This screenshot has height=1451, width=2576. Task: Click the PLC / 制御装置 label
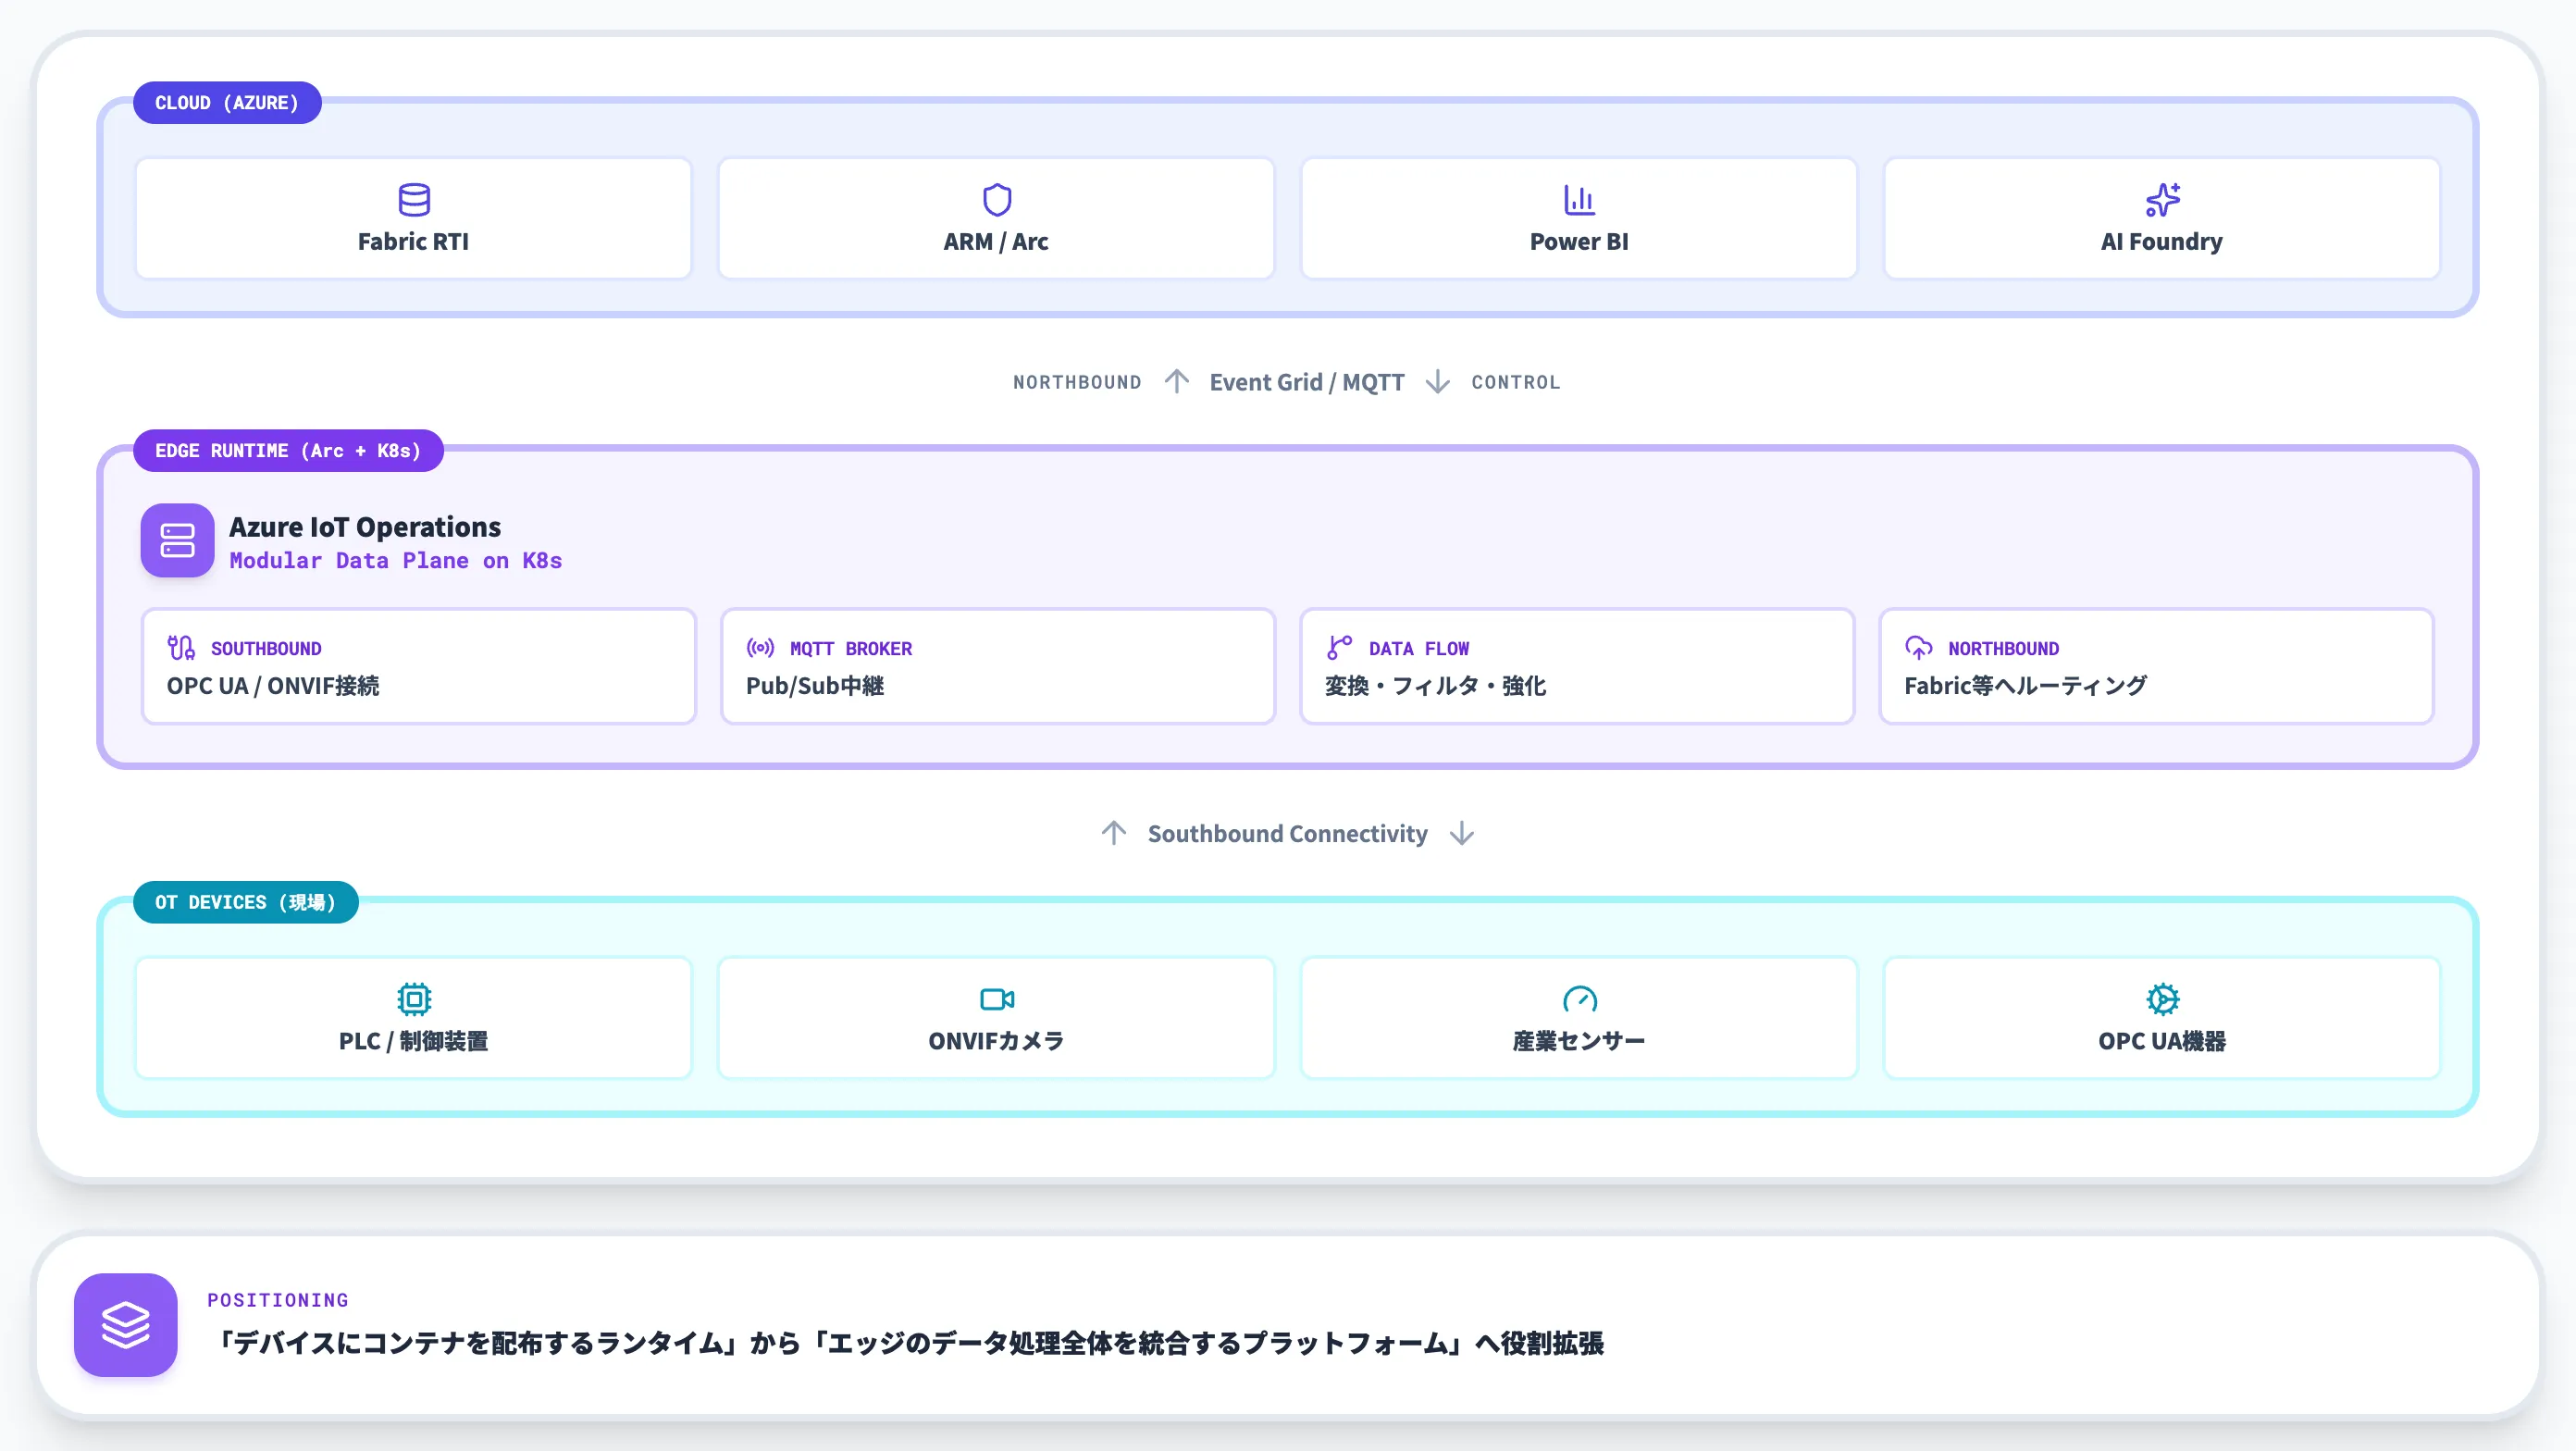pyautogui.click(x=413, y=1041)
